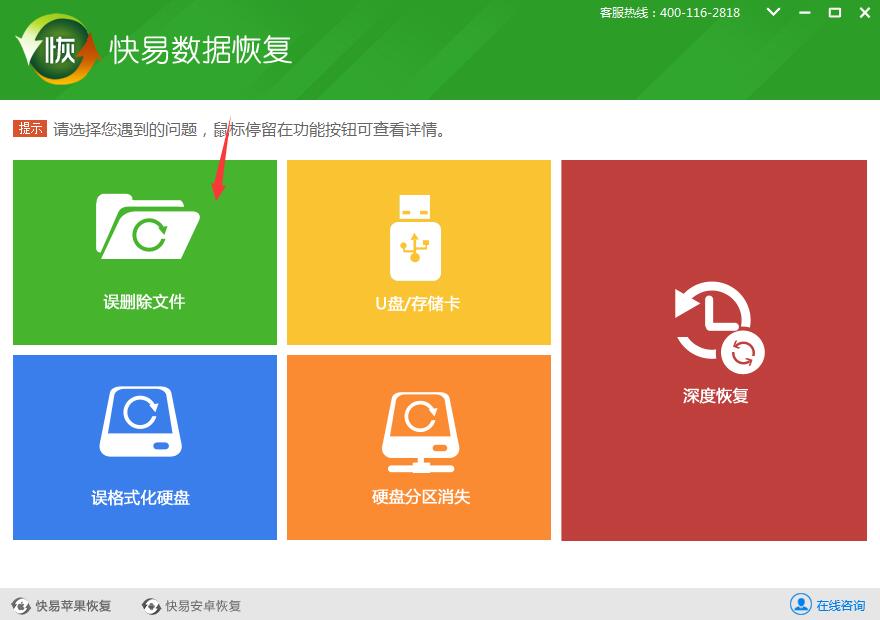Select the 硬盘分区消失 label
Viewport: 880px width, 620px height.
(x=420, y=497)
